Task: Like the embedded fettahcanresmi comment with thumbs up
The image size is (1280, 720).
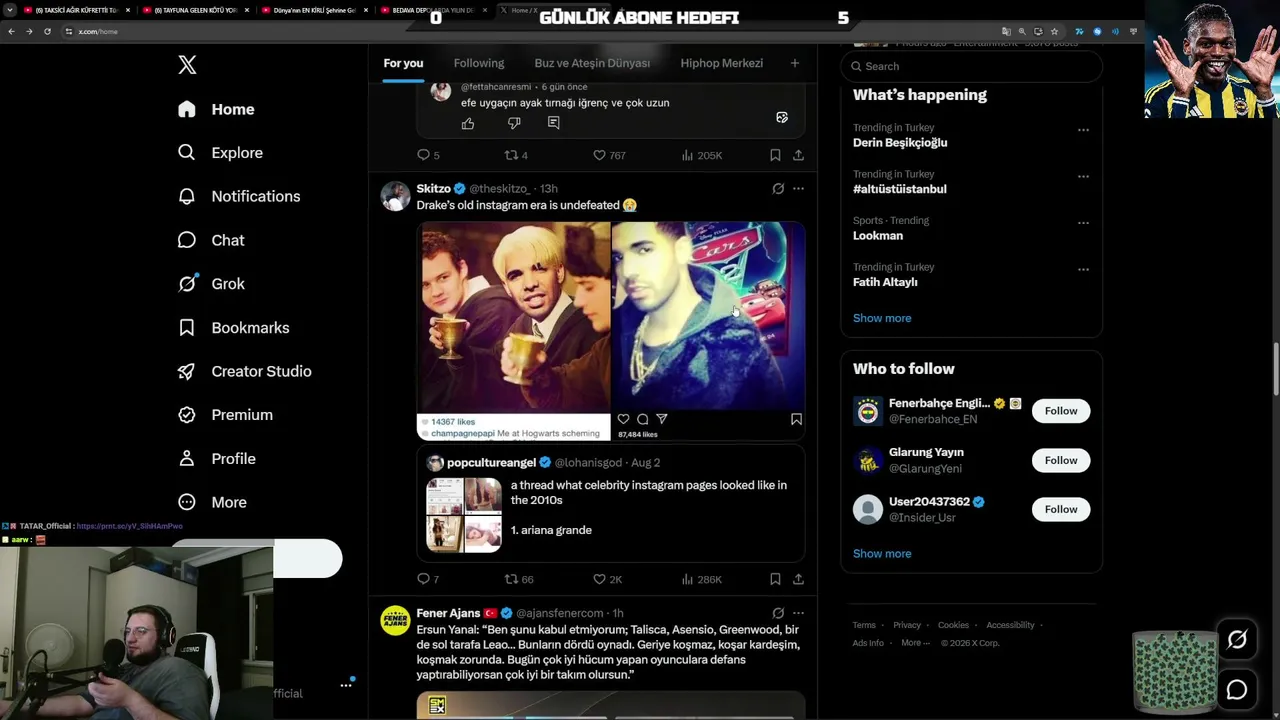Action: point(468,123)
